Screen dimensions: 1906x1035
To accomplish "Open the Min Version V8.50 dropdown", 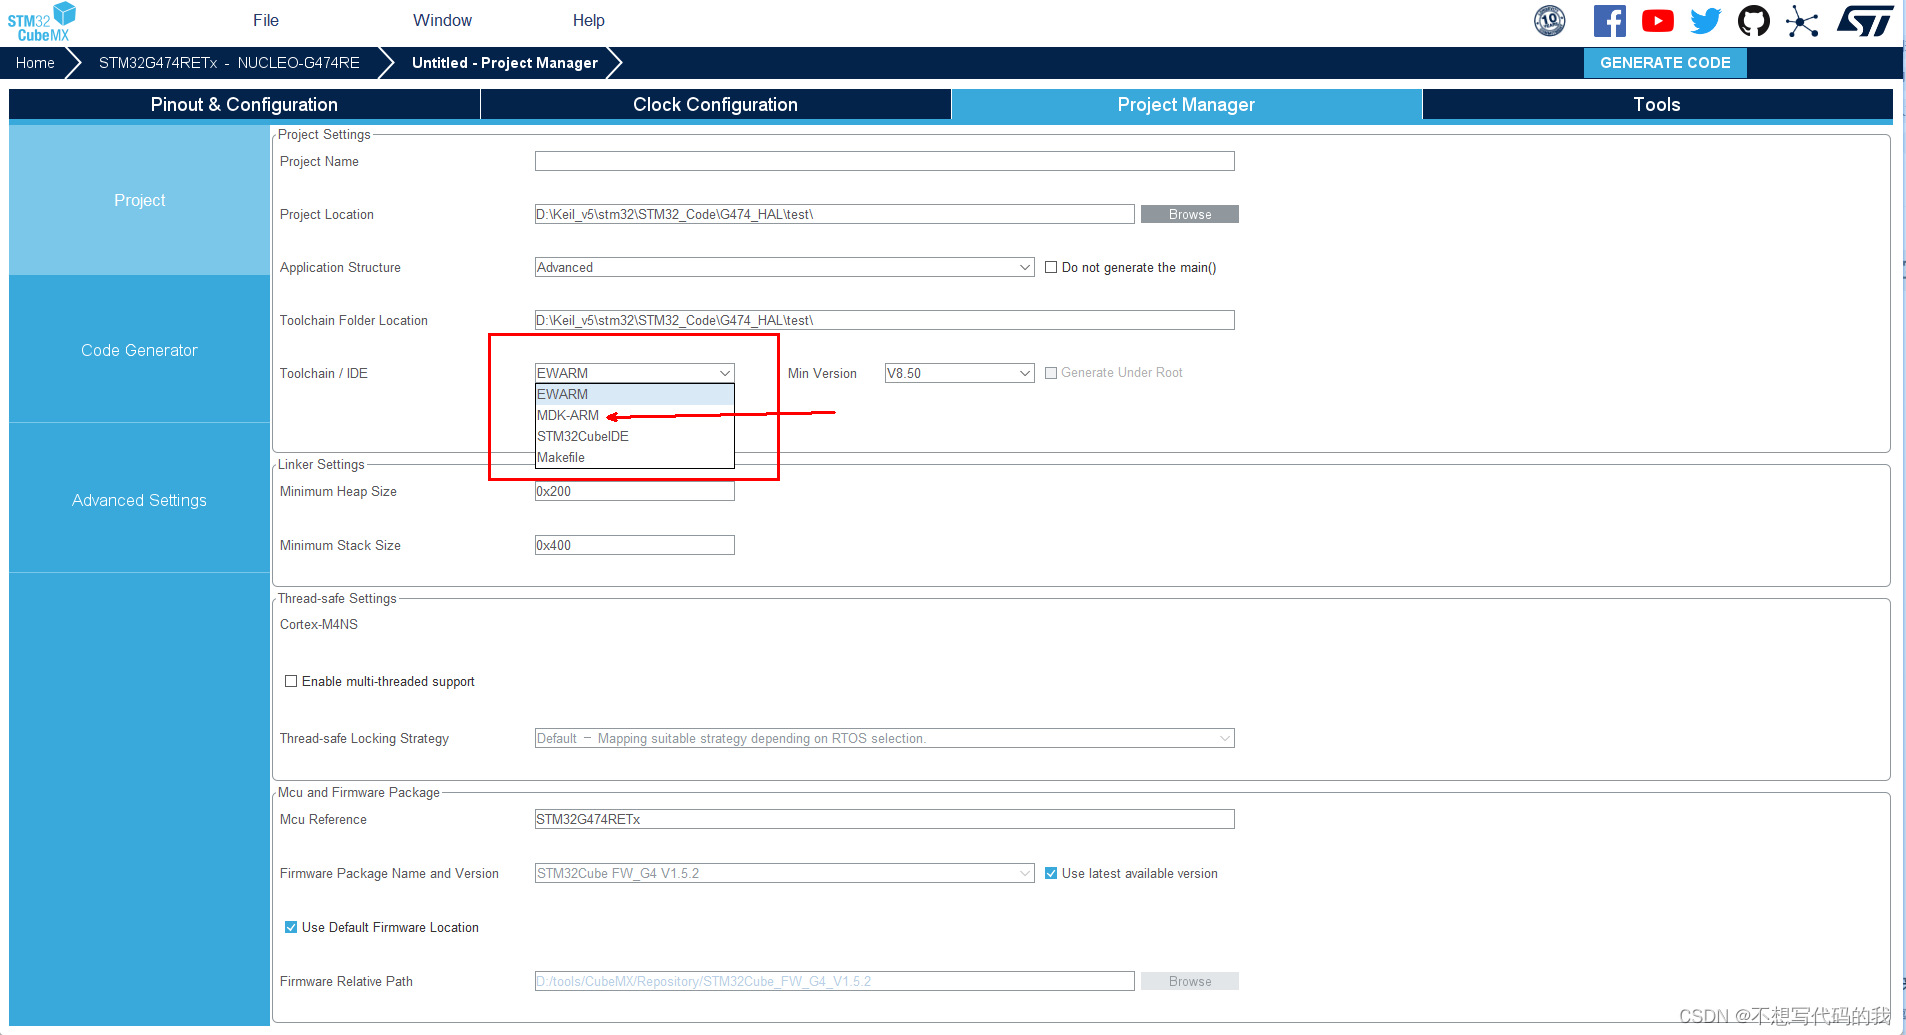I will [x=960, y=373].
